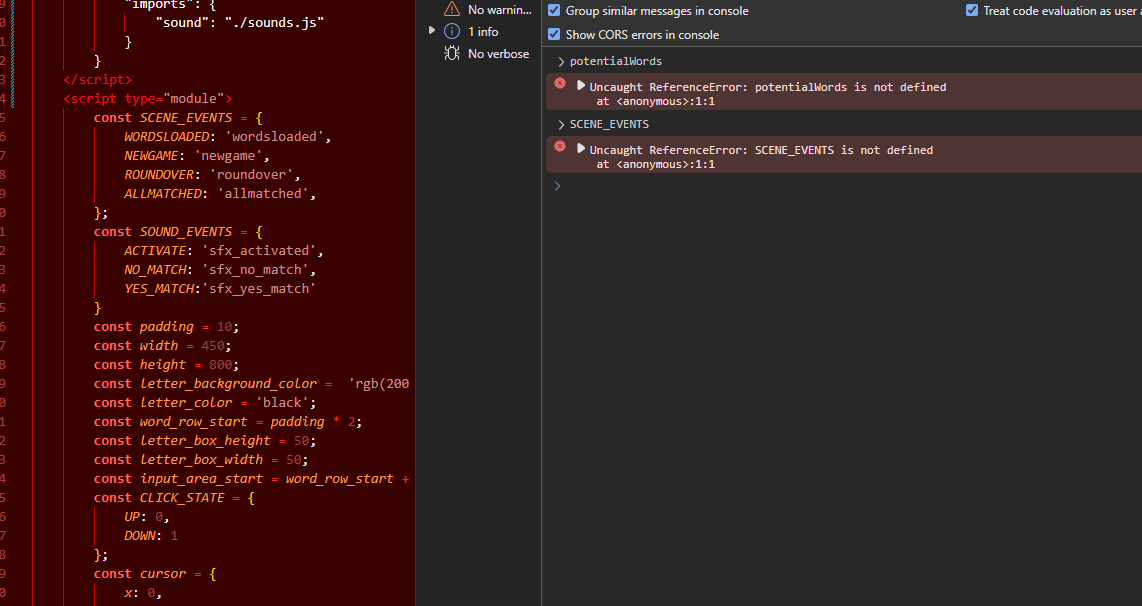This screenshot has height=606, width=1142.
Task: Click const height = 800 line
Action: [166, 364]
